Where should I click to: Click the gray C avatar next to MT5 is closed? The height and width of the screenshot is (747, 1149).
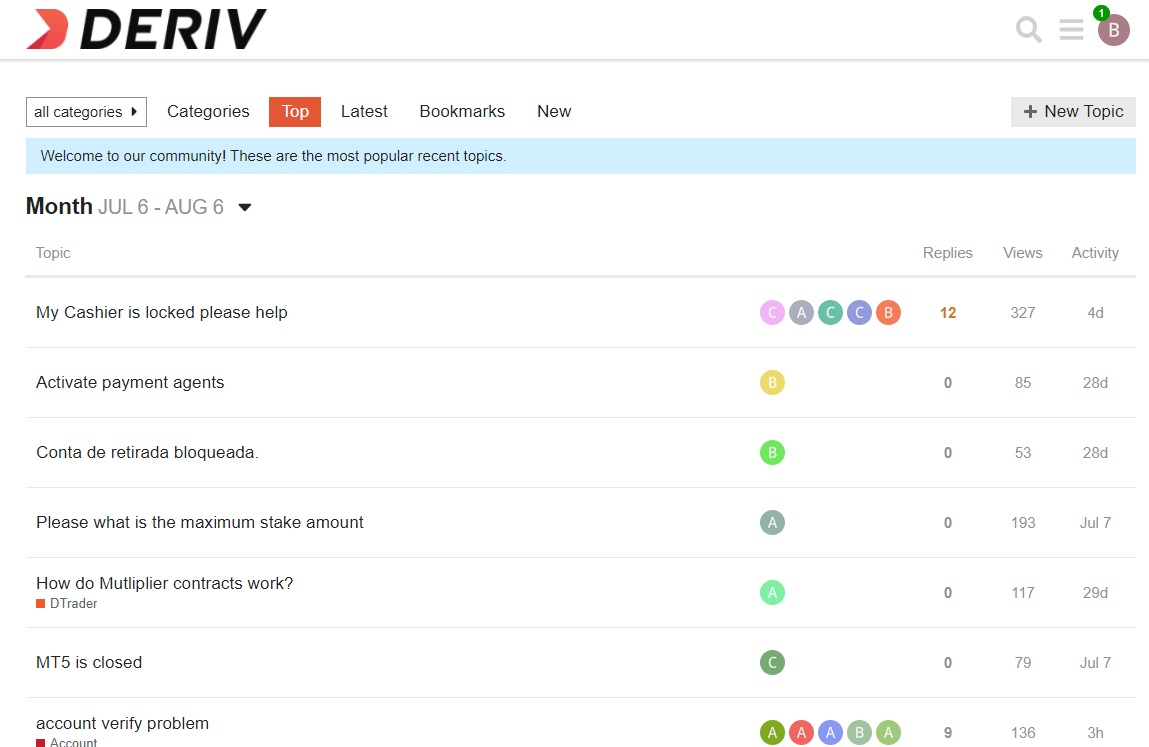click(x=772, y=662)
